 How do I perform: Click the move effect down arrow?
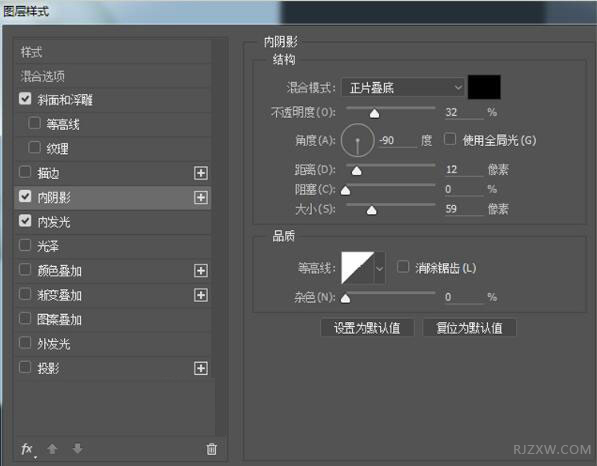[77, 449]
